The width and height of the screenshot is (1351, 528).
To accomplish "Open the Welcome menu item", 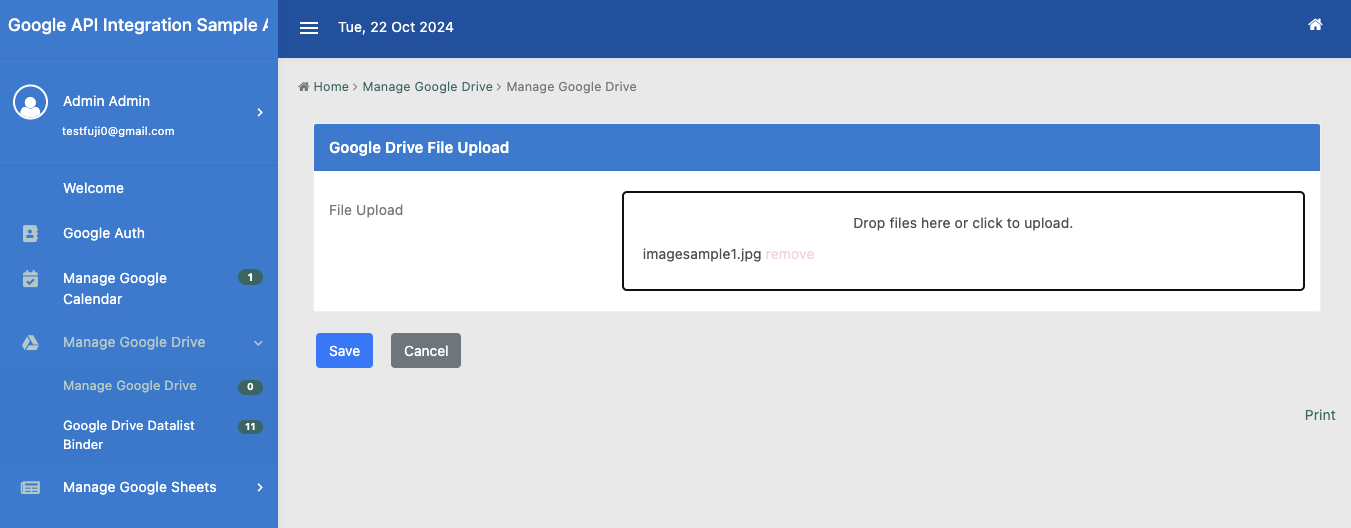I will pos(93,188).
